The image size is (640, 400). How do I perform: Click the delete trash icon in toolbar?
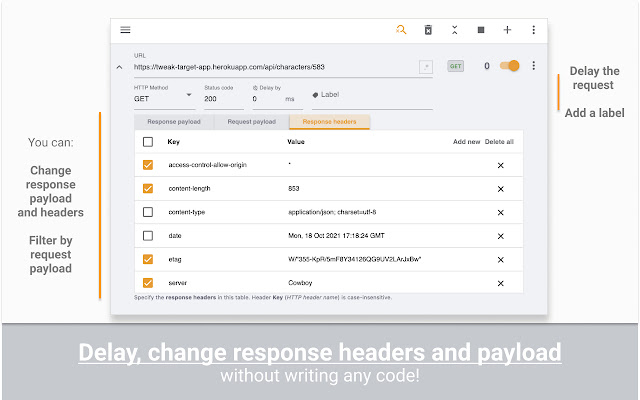coord(428,30)
